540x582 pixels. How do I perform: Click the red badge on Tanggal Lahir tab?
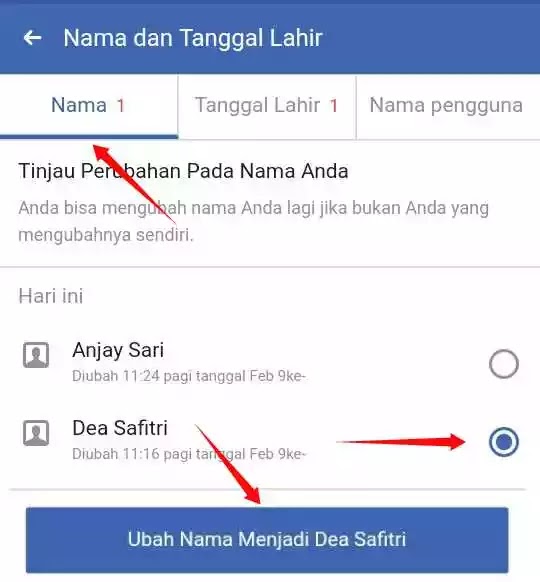pyautogui.click(x=334, y=106)
